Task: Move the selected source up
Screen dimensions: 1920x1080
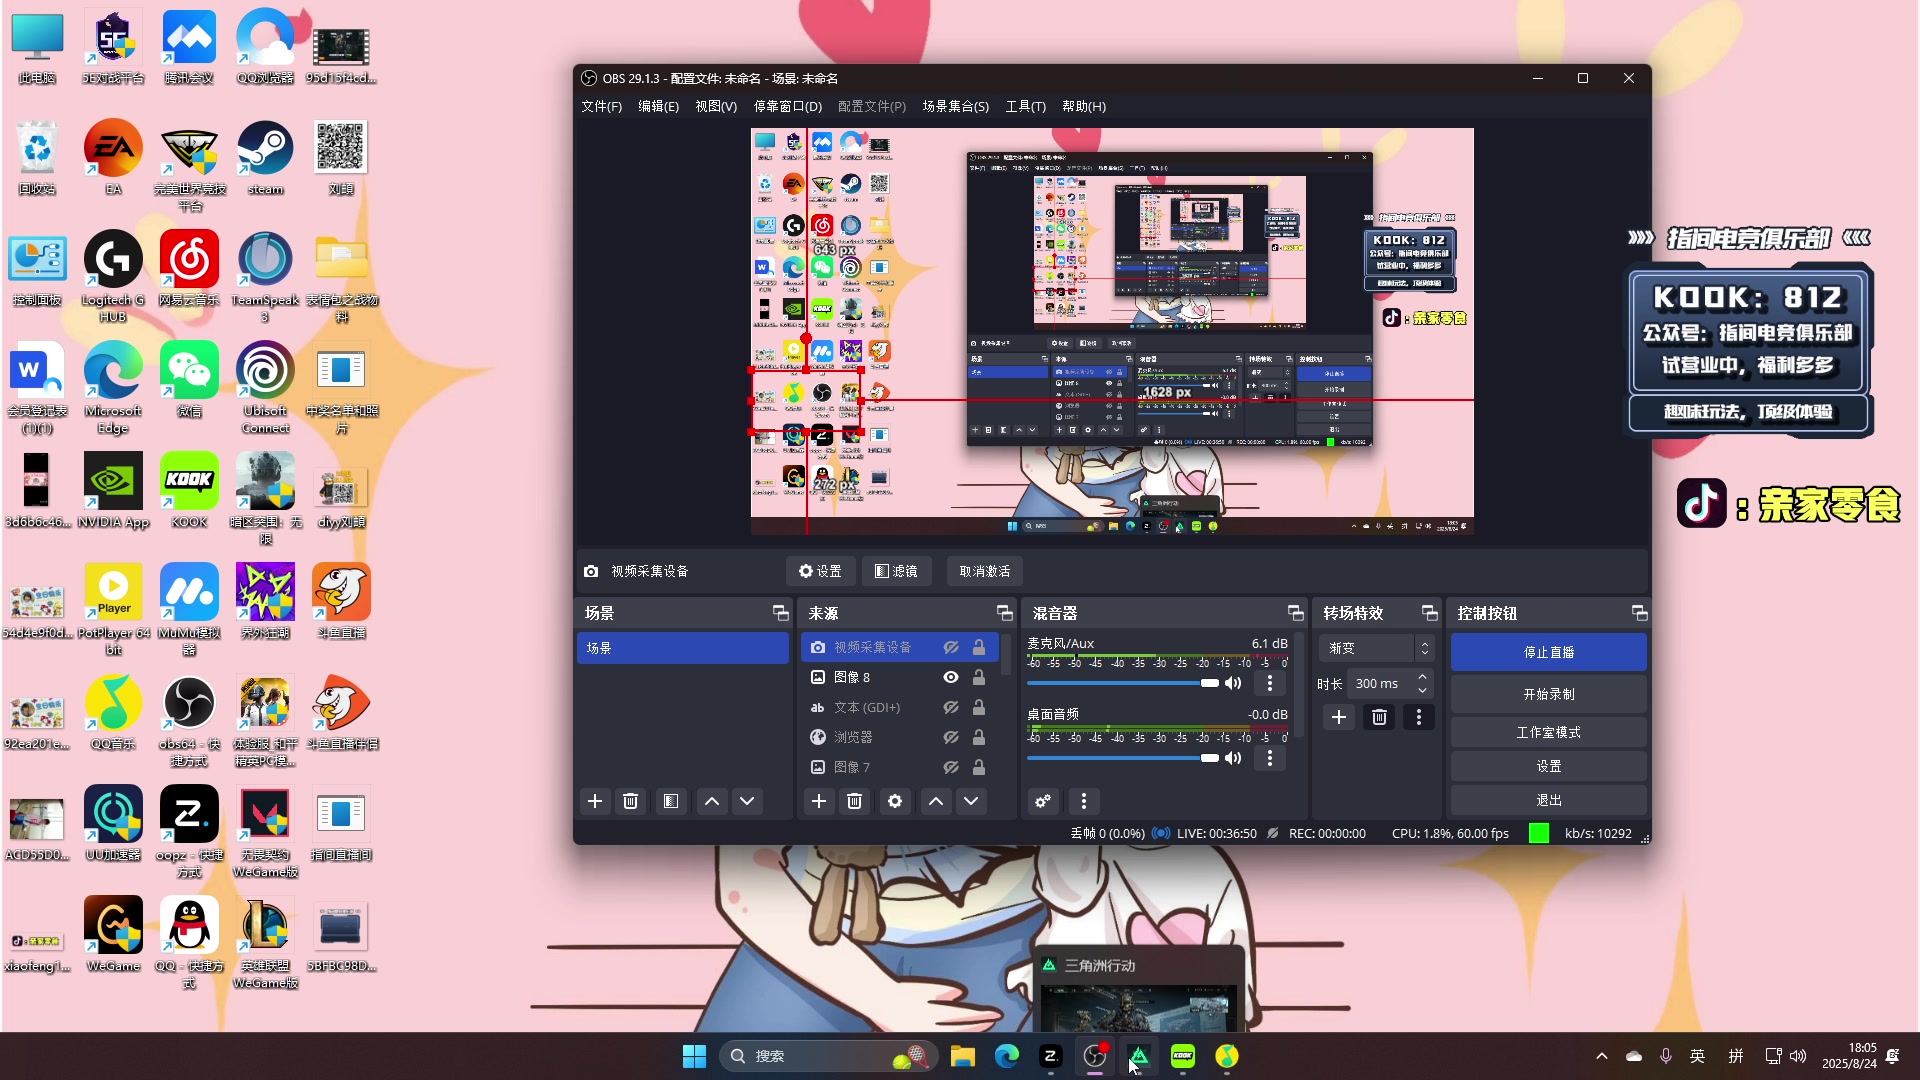Action: pos(936,801)
